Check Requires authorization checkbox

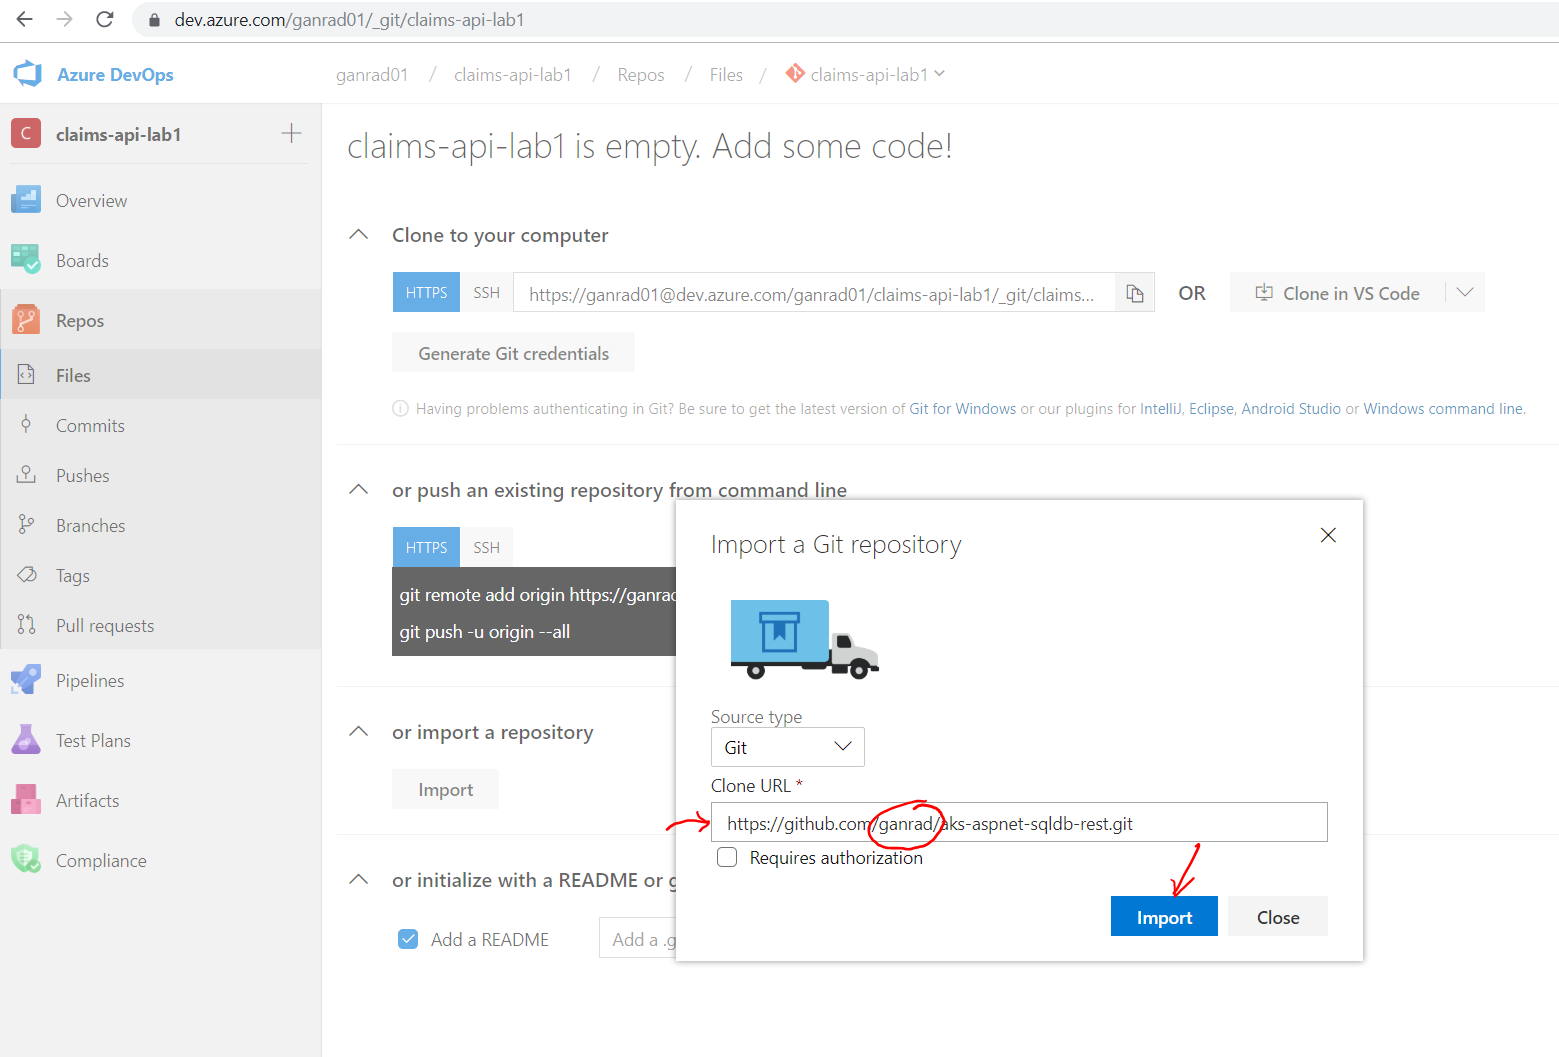pos(727,857)
